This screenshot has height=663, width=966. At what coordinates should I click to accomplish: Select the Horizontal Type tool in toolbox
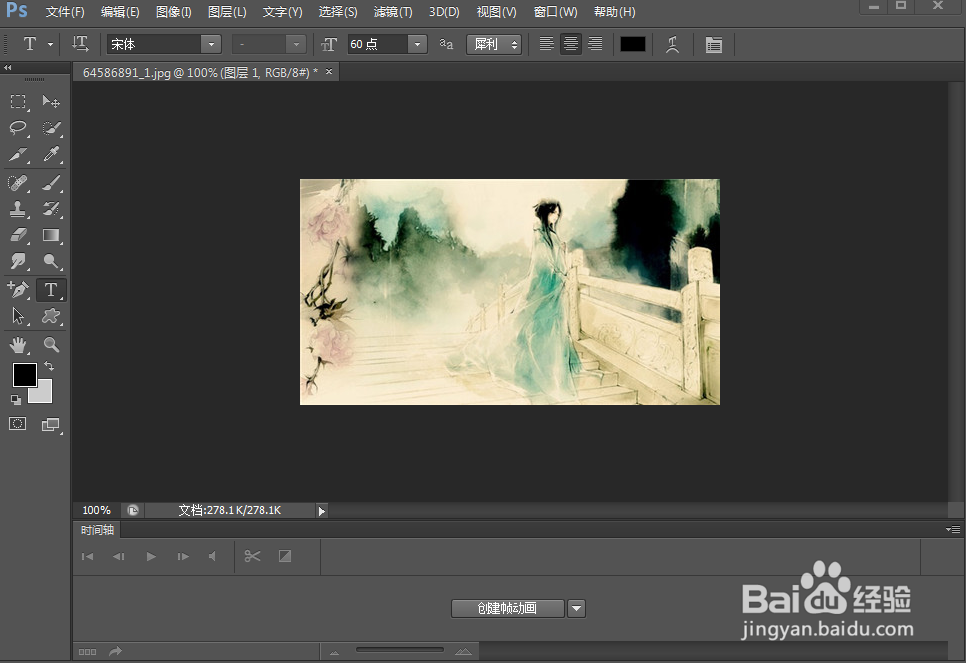[x=51, y=290]
